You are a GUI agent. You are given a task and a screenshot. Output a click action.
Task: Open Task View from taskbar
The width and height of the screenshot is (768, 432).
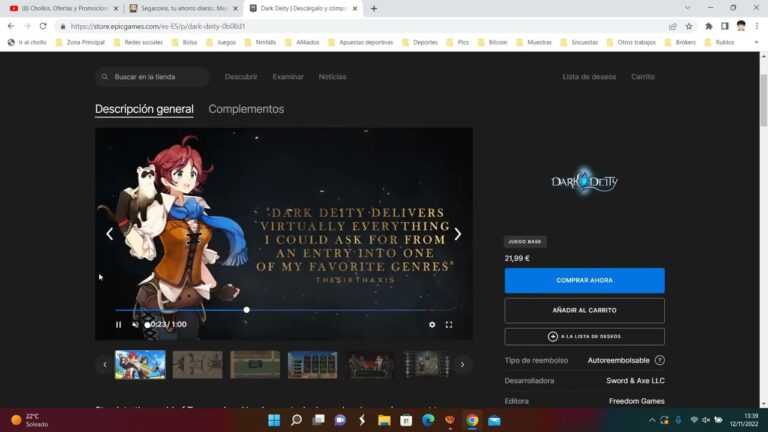318,420
